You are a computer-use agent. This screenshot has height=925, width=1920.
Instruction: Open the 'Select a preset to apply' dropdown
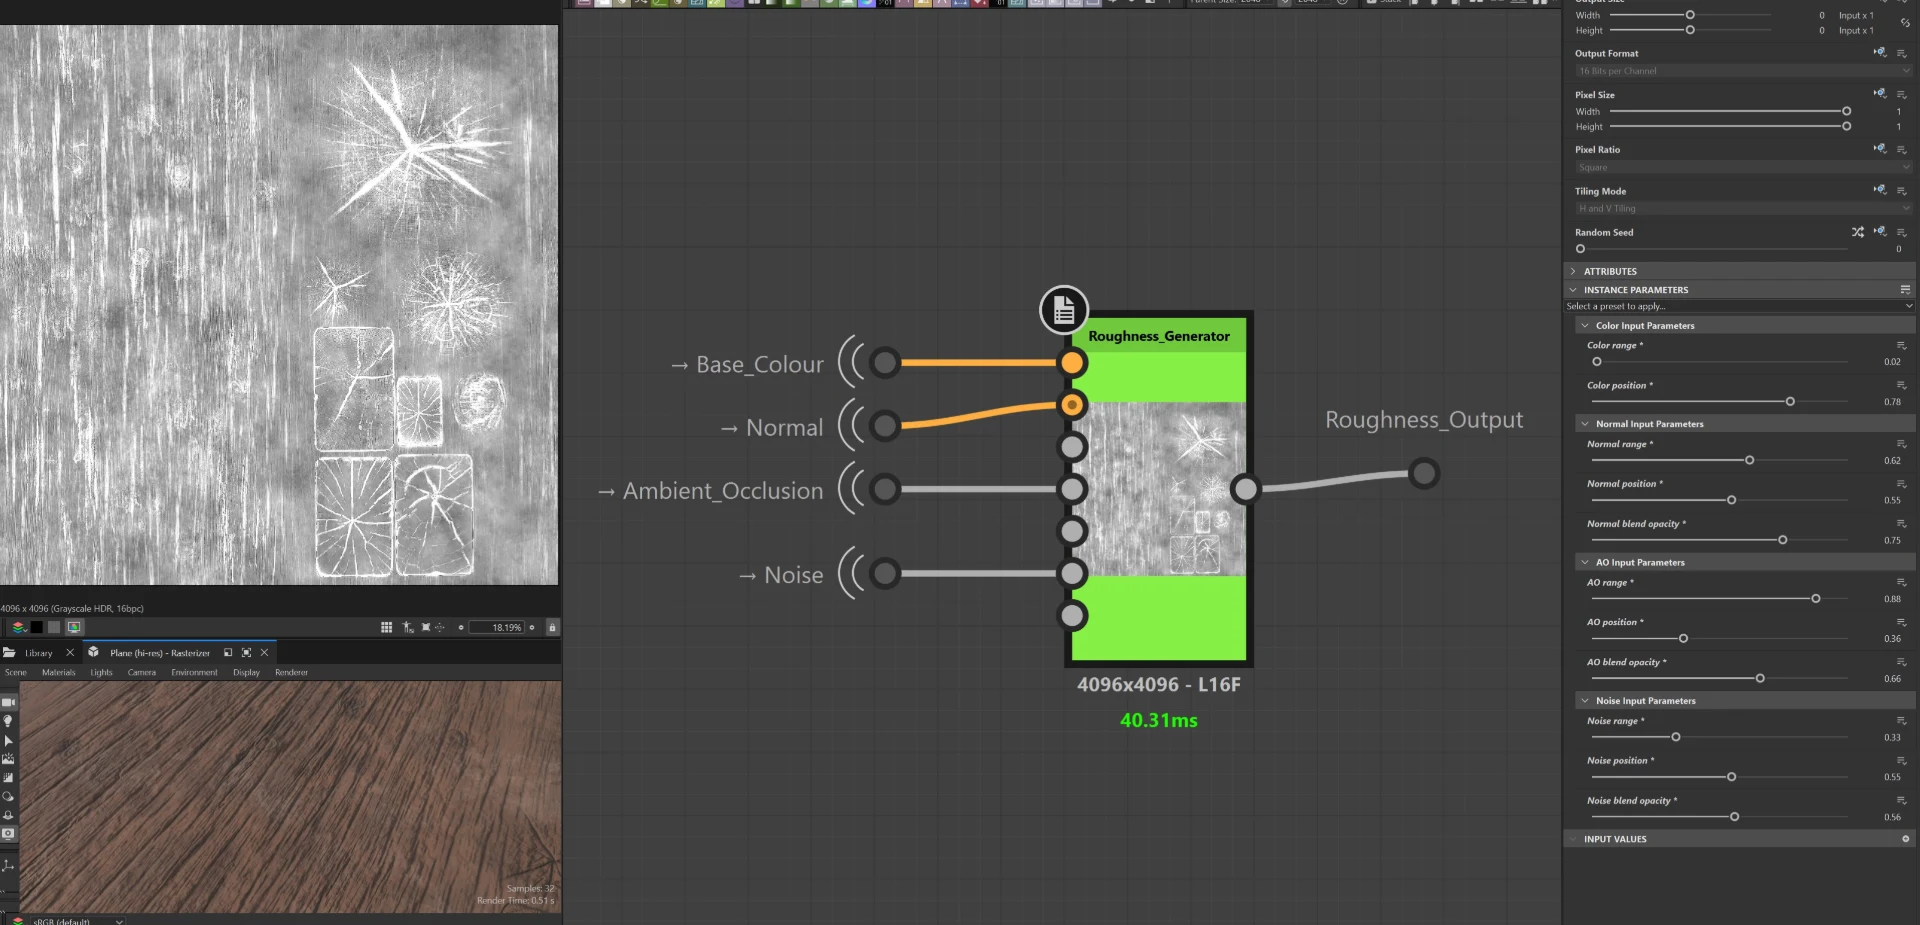coord(1739,306)
